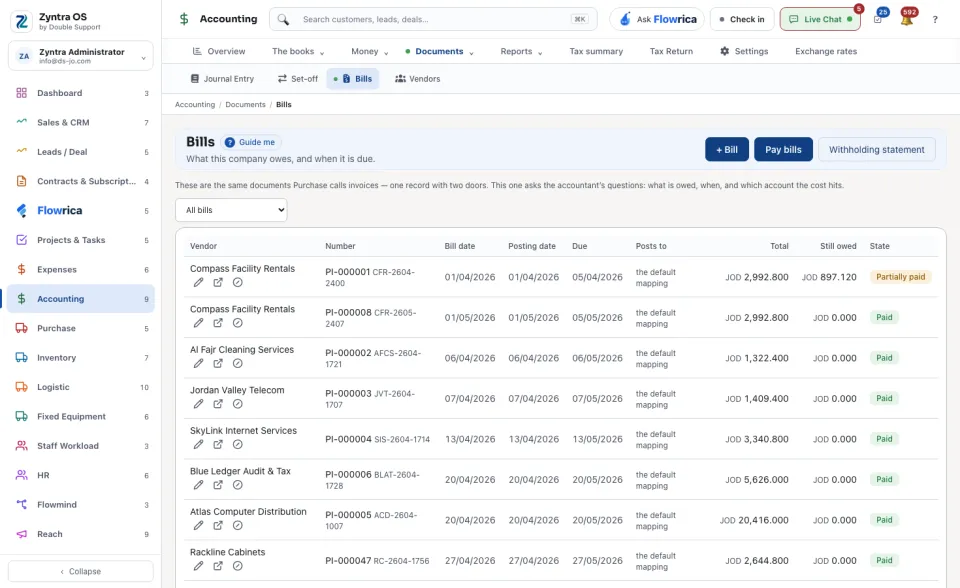Open the Flowmind icon
960x588 pixels.
21,504
